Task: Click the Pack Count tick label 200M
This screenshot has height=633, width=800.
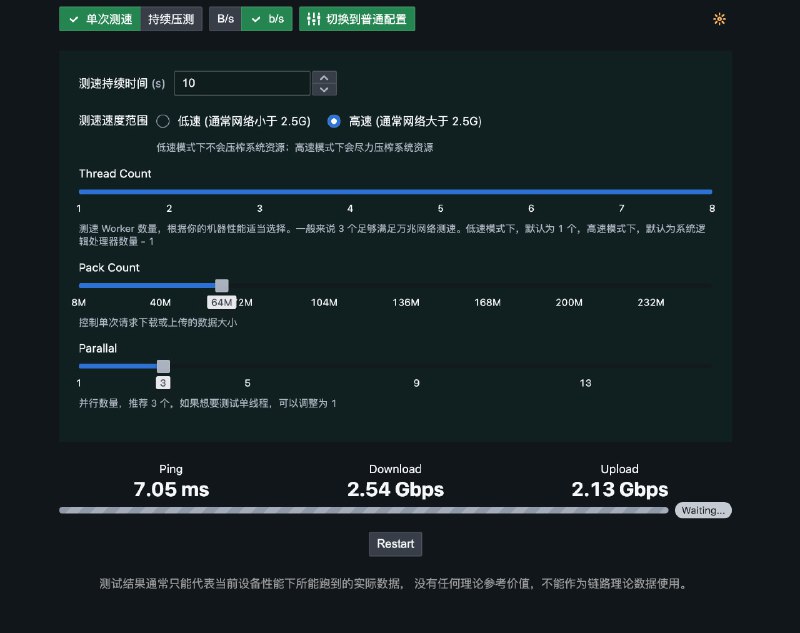Action: [569, 302]
